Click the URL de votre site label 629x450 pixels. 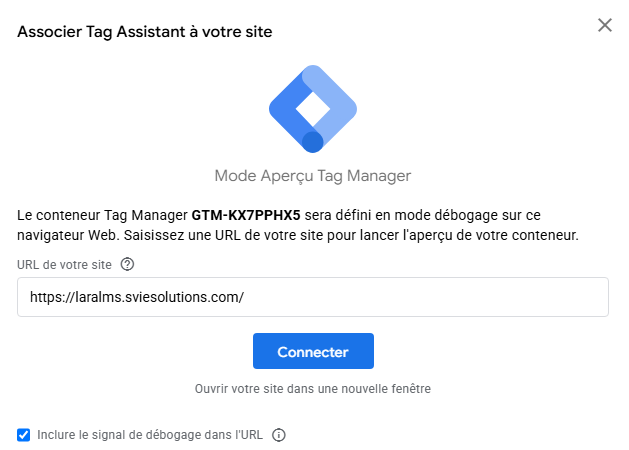[64, 265]
